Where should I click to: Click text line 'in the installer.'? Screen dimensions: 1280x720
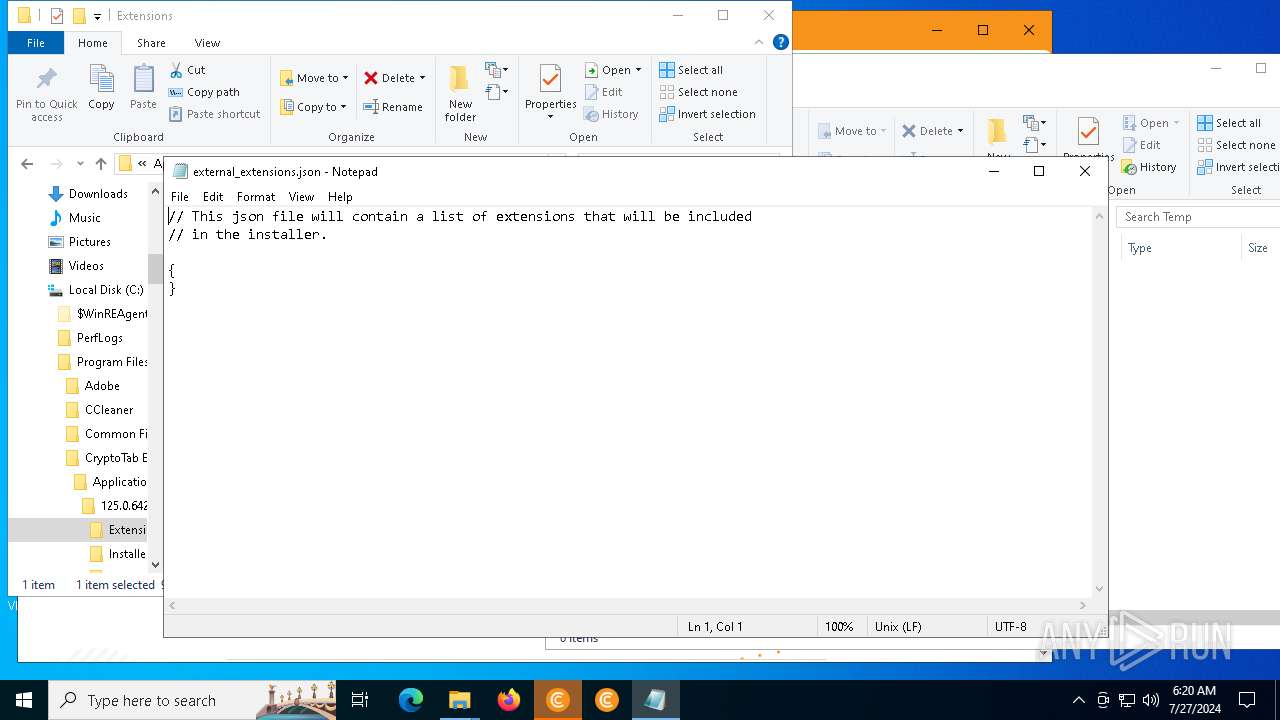click(259, 234)
